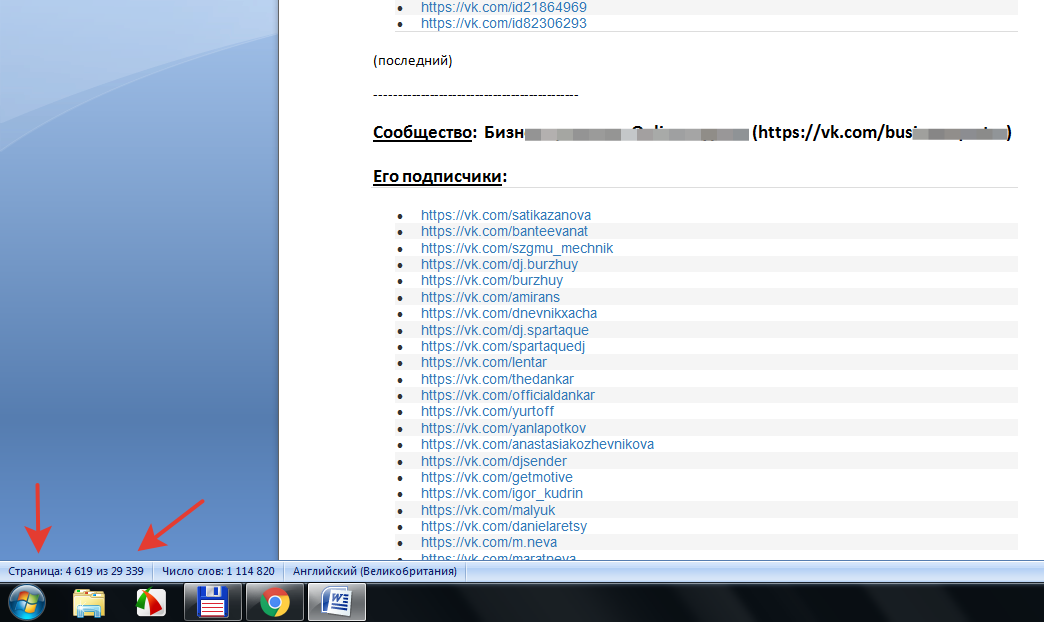Click the English (UK) language indicator
This screenshot has width=1044, height=622.
375,571
